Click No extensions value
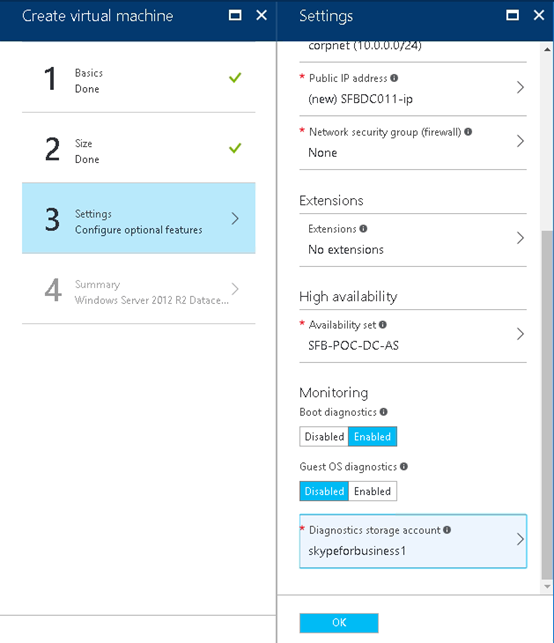This screenshot has width=554, height=643. (346, 249)
